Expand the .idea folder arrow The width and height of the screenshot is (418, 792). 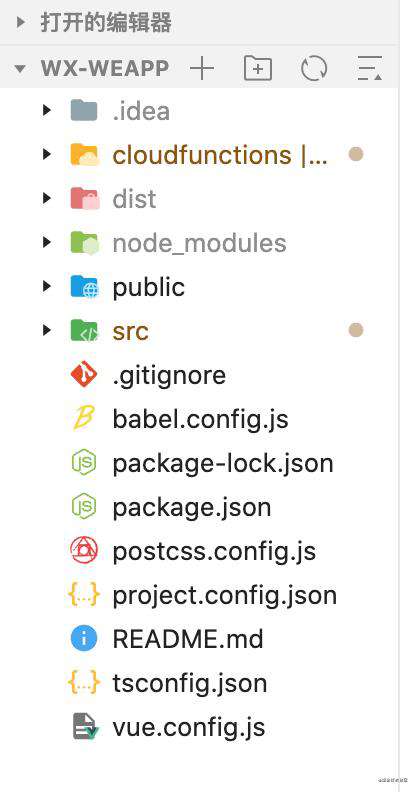(x=47, y=110)
